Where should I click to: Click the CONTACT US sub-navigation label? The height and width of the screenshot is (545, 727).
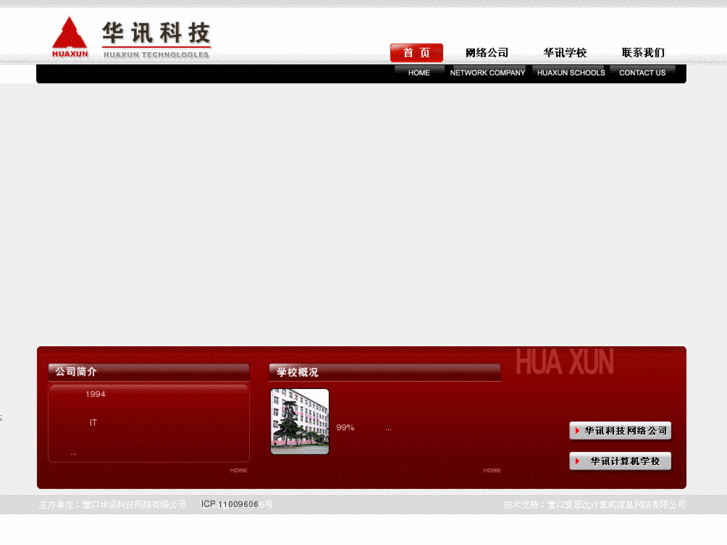click(642, 73)
